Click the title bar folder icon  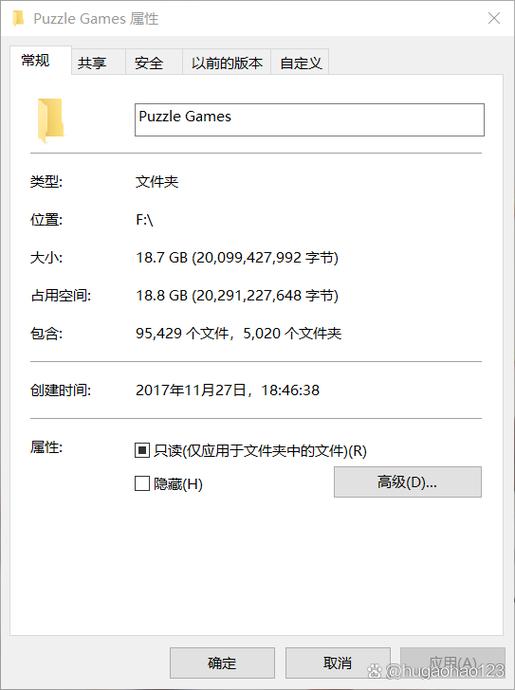(x=18, y=18)
